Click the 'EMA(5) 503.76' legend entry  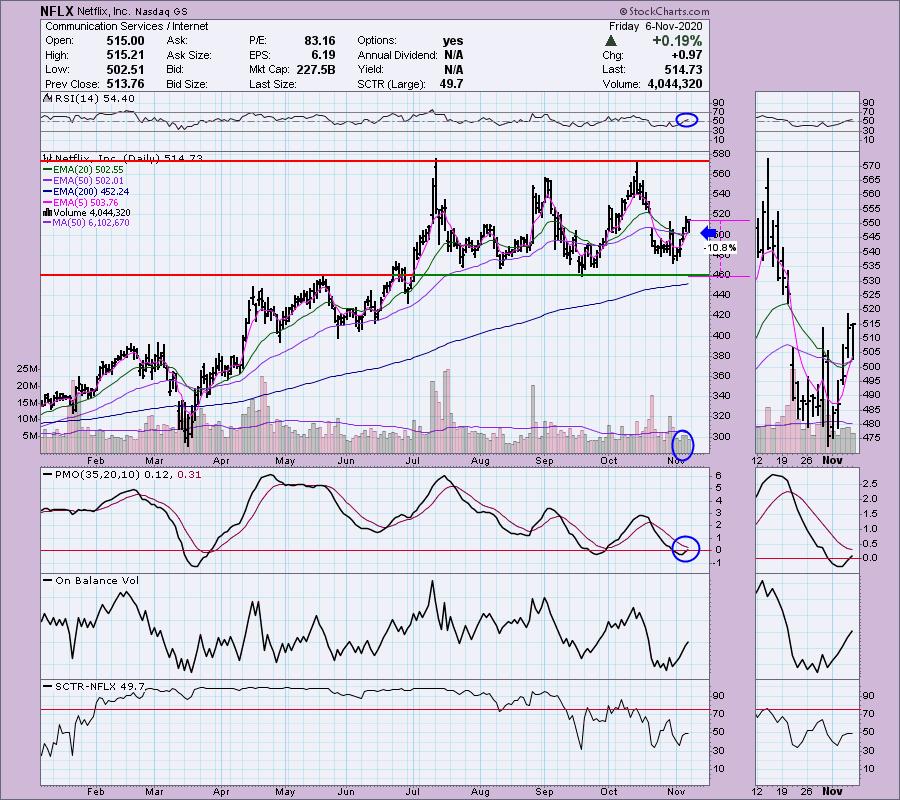(86, 203)
